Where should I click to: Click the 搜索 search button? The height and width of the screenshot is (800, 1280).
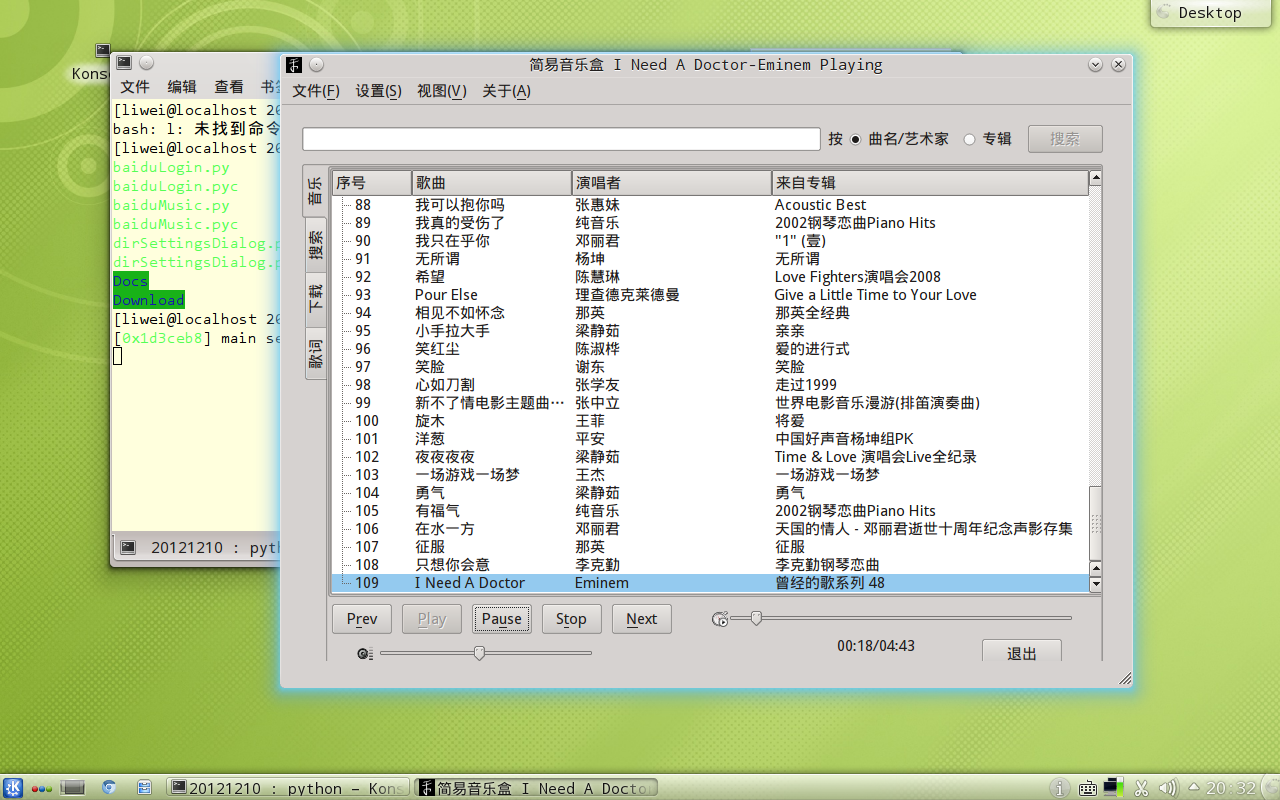click(x=1065, y=139)
